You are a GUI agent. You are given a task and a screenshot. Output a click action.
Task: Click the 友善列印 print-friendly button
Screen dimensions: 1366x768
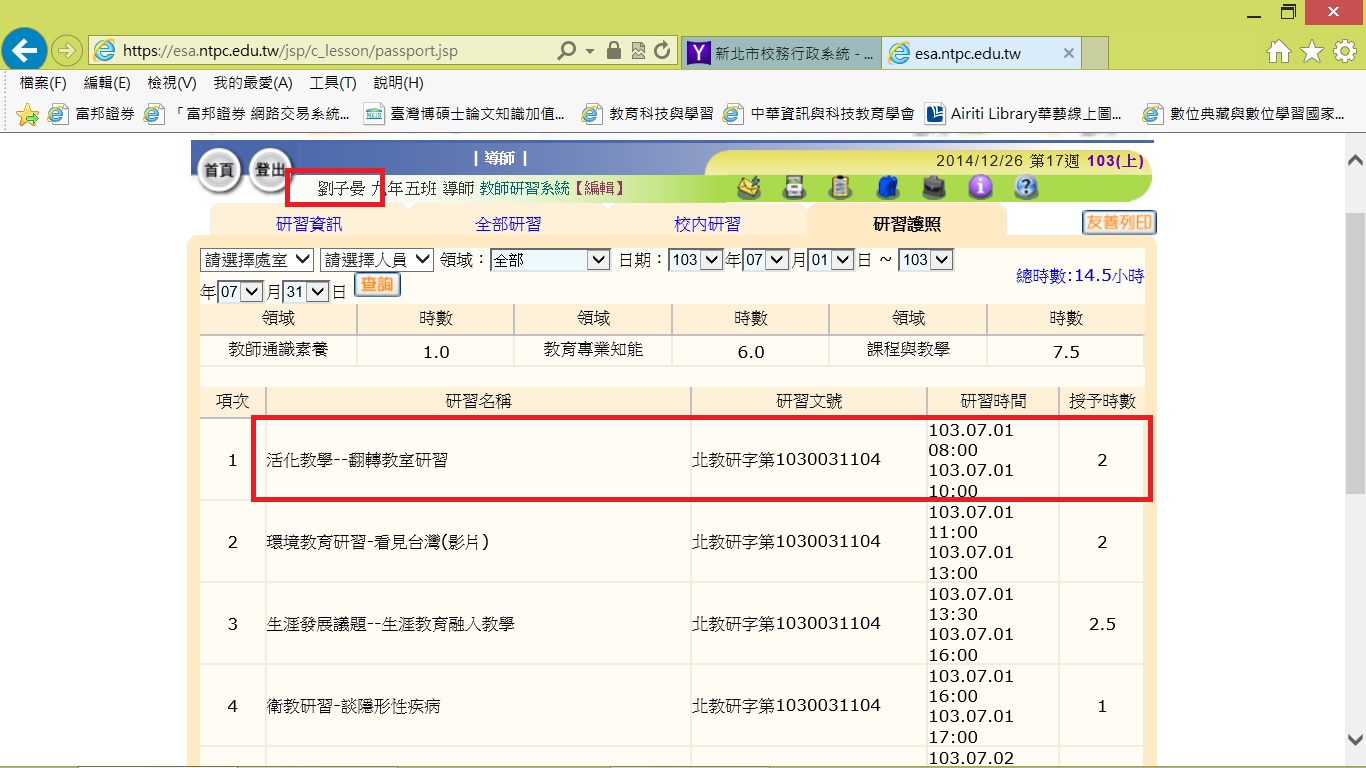[1118, 223]
